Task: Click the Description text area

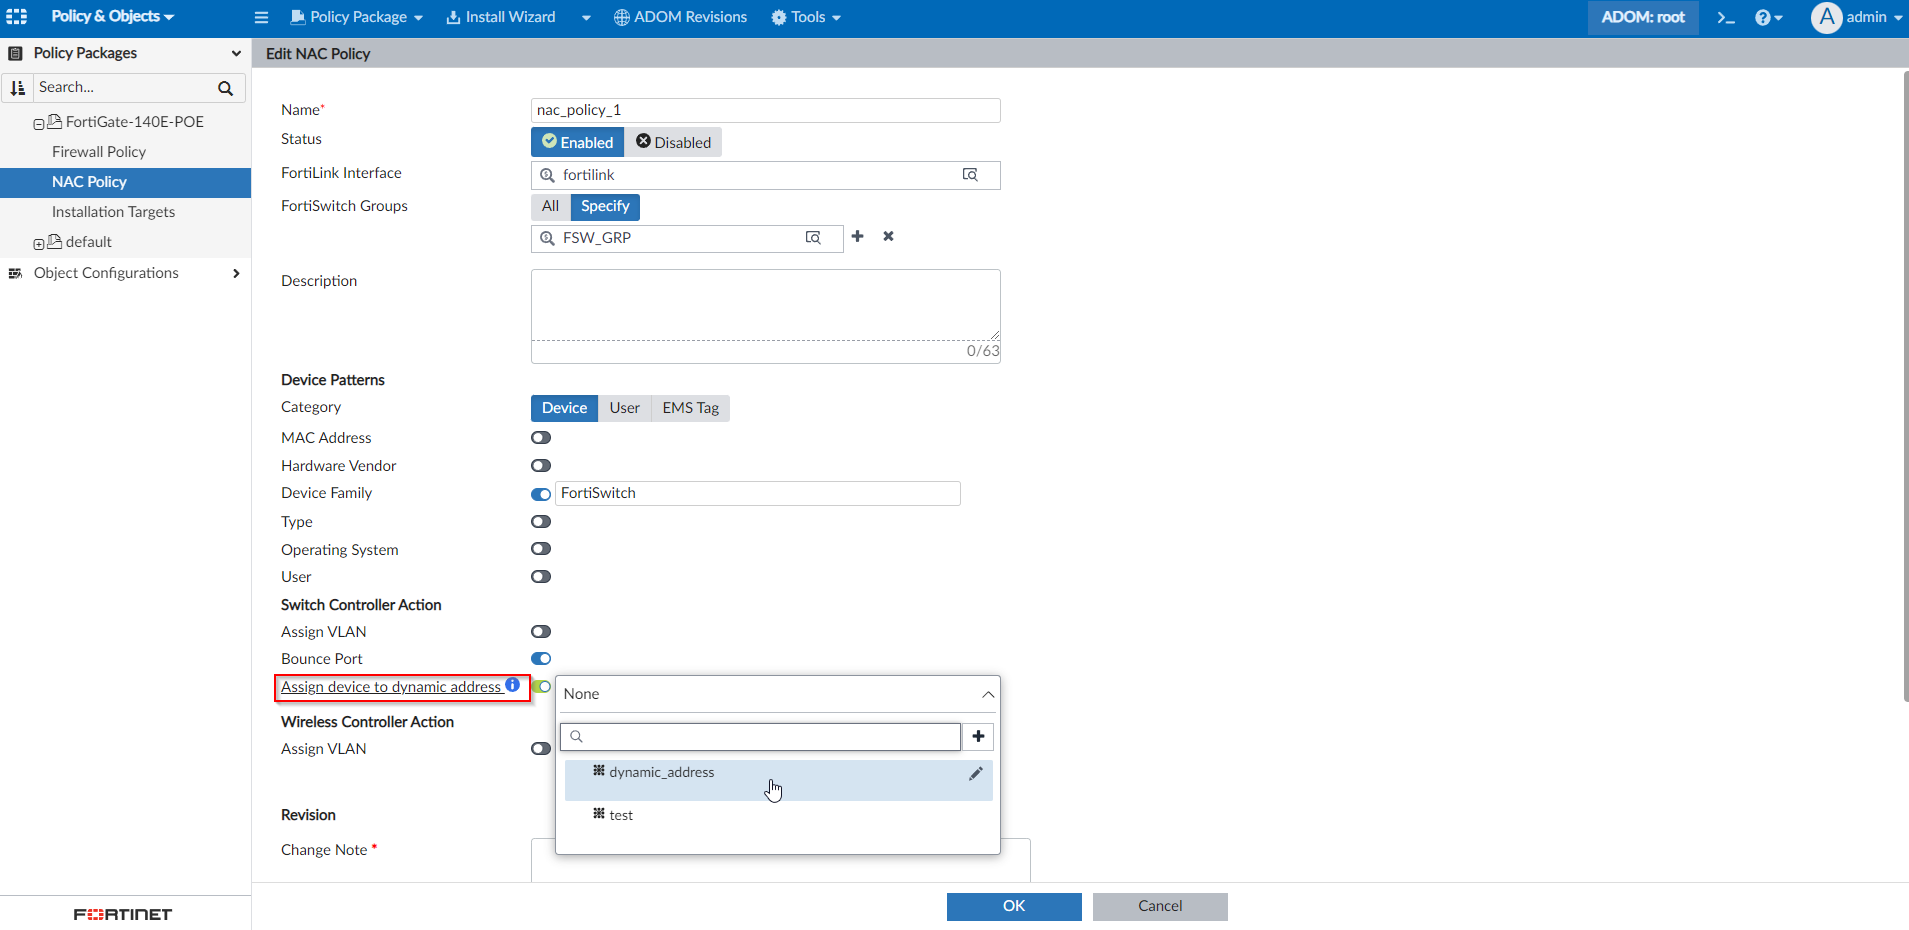Action: click(766, 305)
